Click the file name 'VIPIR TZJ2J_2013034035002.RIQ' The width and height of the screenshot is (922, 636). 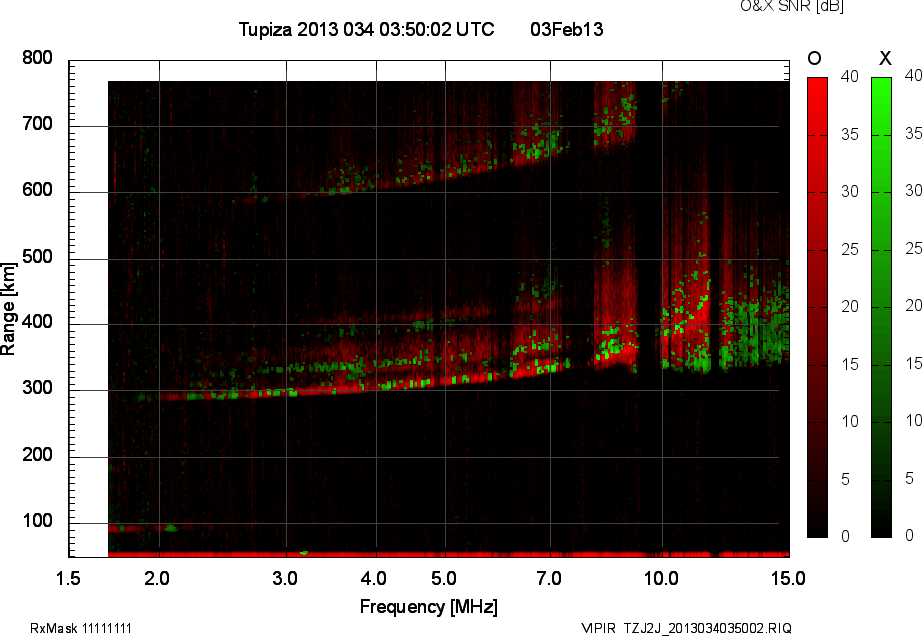pyautogui.click(x=687, y=628)
